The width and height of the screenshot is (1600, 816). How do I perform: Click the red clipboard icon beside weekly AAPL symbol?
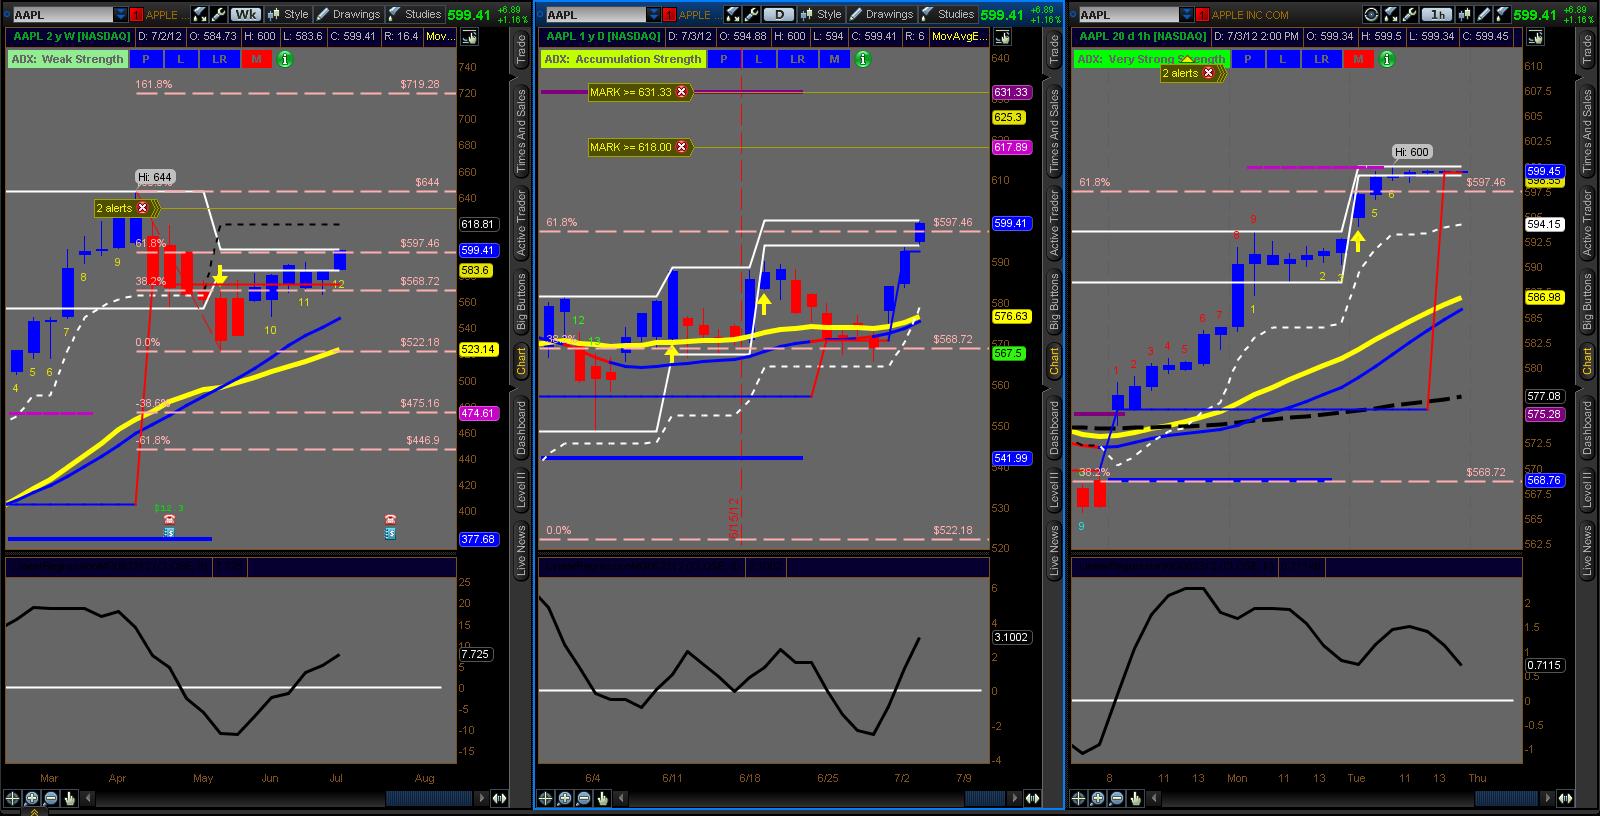(x=136, y=15)
